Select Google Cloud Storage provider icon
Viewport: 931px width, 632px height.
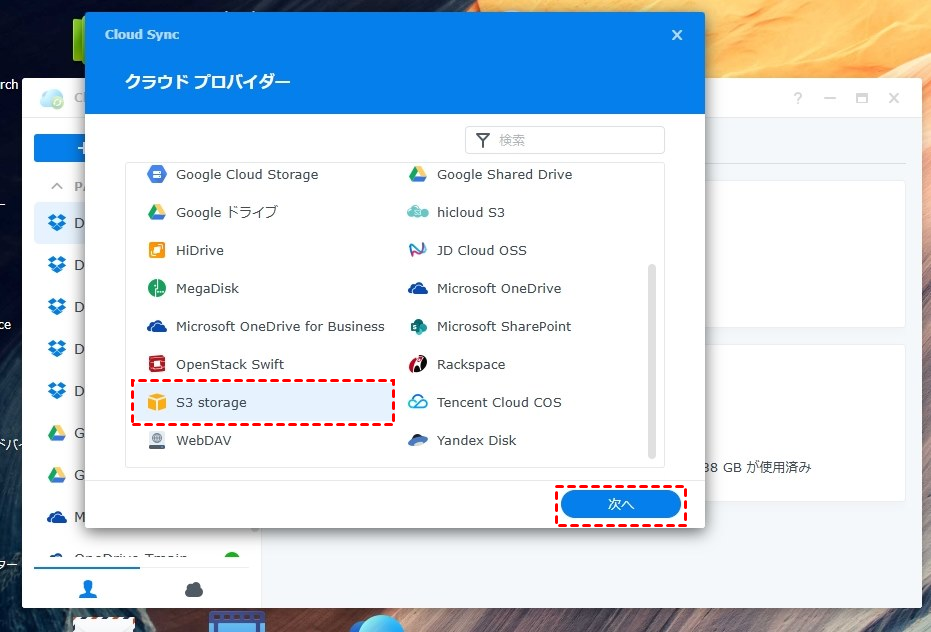point(157,175)
